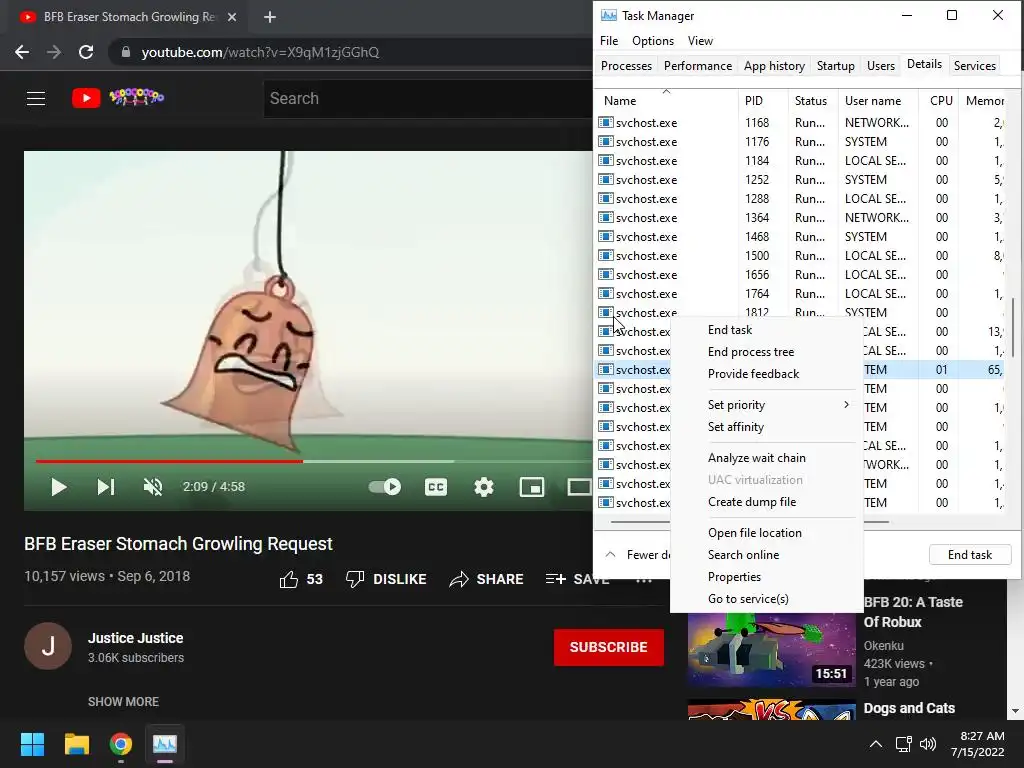
Task: Sort processes by PID column
Action: tap(763, 101)
